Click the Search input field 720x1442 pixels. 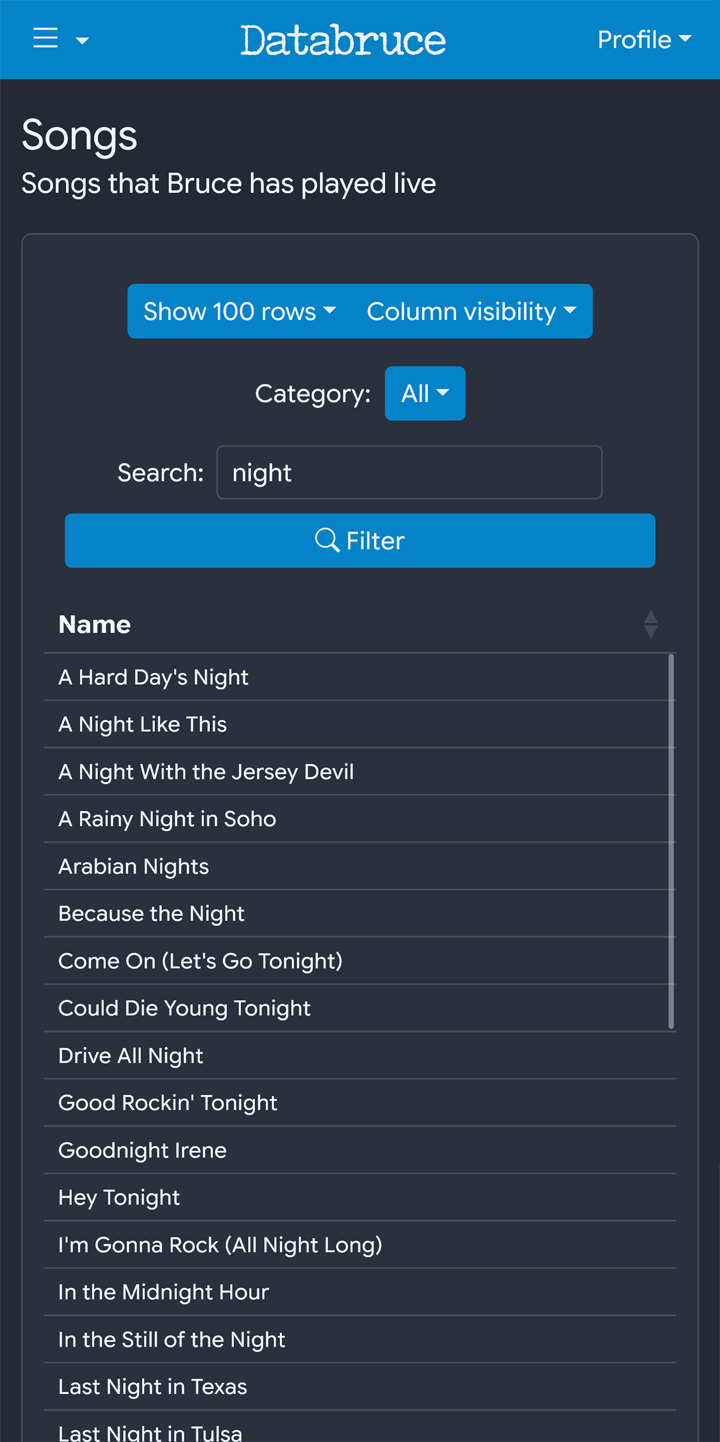tap(409, 472)
